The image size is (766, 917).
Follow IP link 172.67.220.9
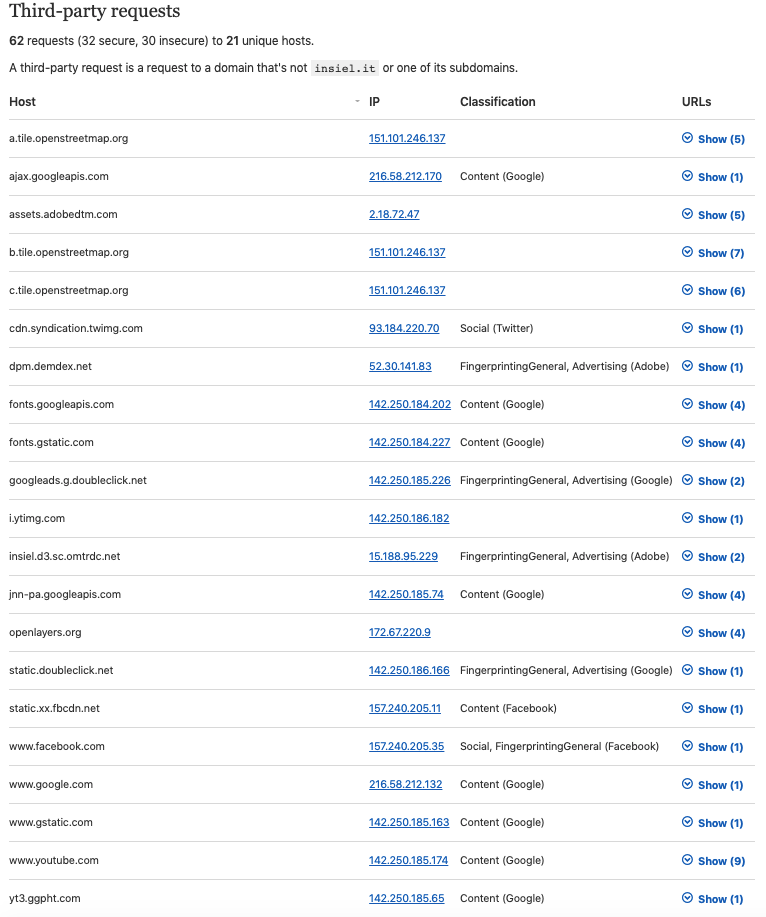(x=399, y=632)
